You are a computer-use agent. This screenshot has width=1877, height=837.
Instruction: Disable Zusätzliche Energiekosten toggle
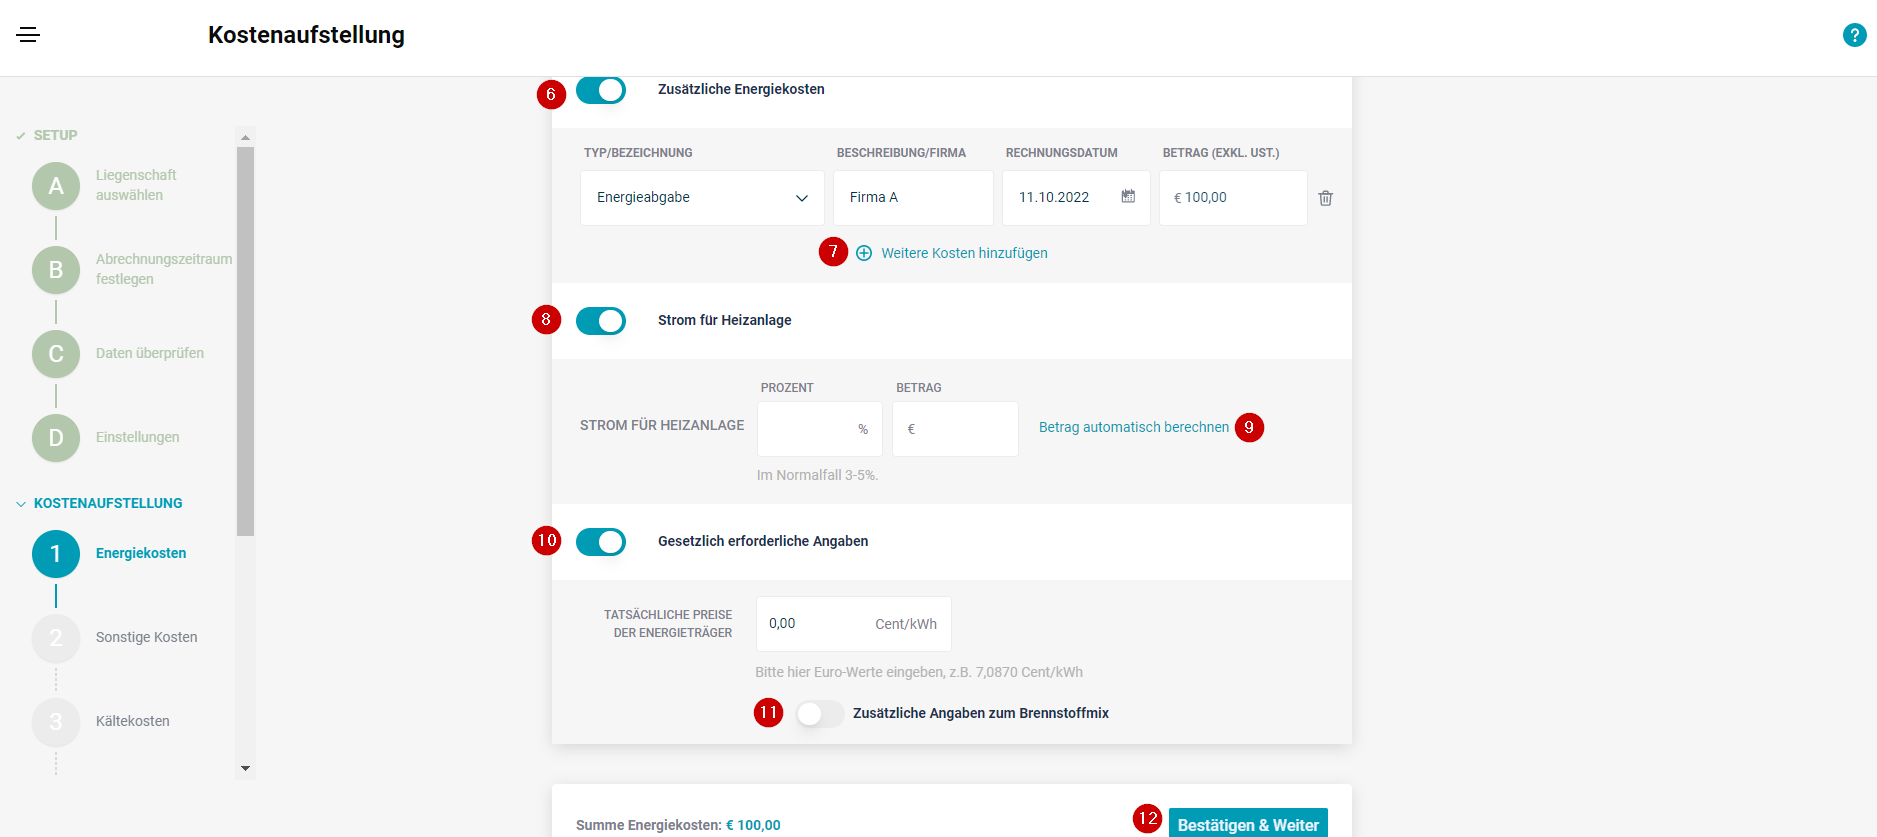tap(601, 90)
